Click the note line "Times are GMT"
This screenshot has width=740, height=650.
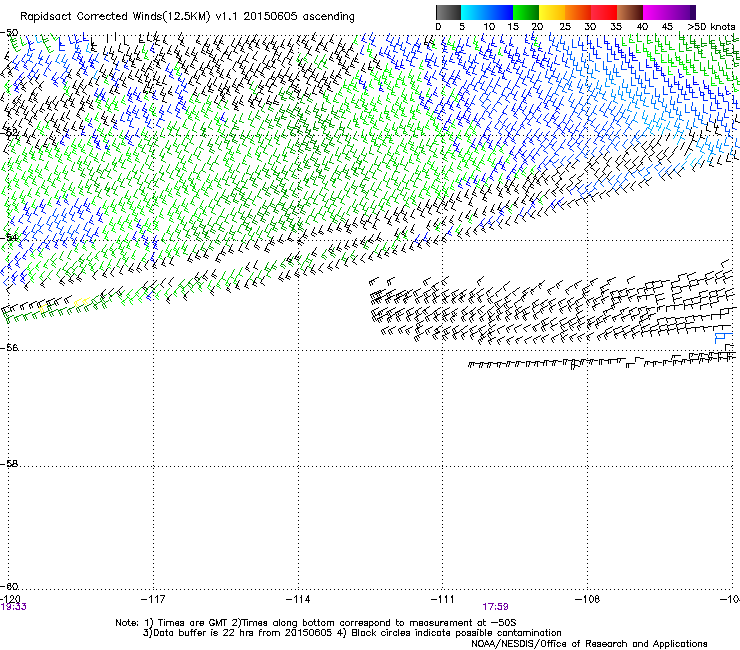pyautogui.click(x=193, y=623)
